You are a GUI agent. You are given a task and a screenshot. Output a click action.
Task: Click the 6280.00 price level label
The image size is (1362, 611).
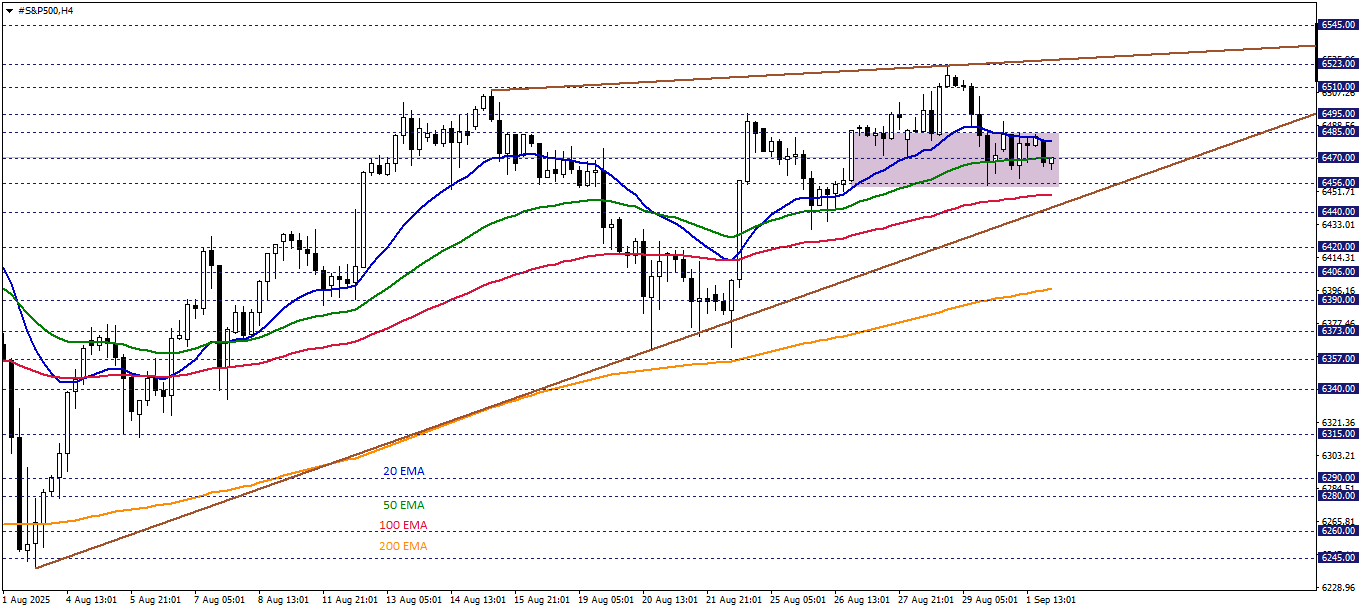click(1337, 495)
